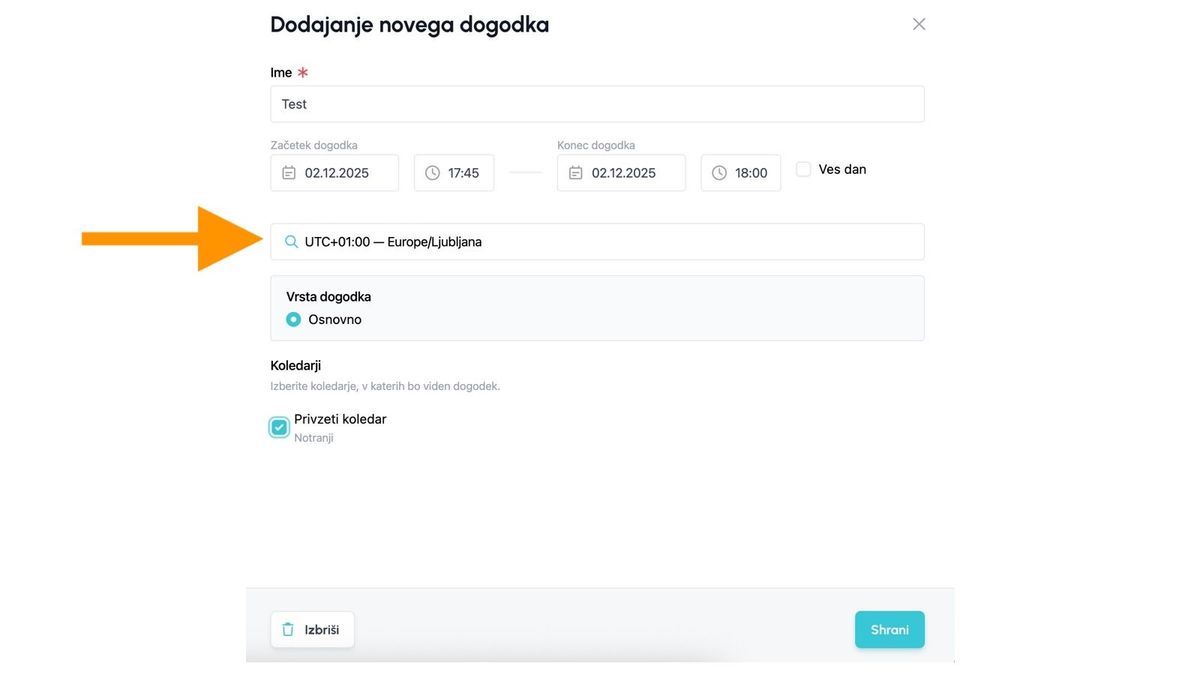Select the Osnovno radio button
Screen dimensions: 1200x675
[x=293, y=320]
